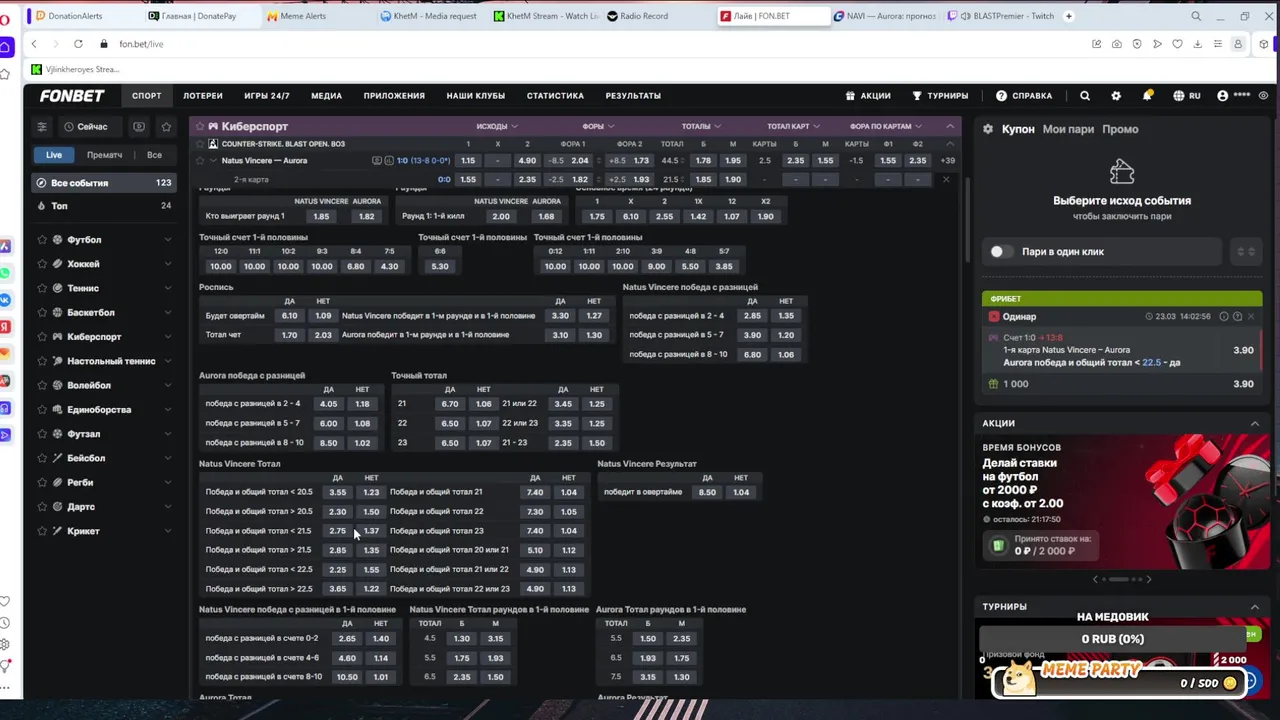Click the Акции gift icon in header
Image resolution: width=1280 pixels, height=720 pixels.
[x=850, y=96]
